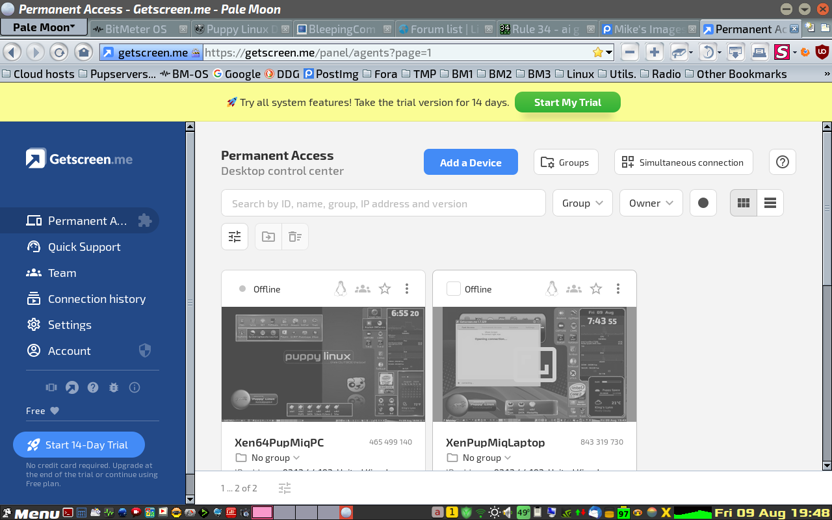This screenshot has height=520, width=832.
Task: Switch to list view of devices
Action: pyautogui.click(x=770, y=203)
